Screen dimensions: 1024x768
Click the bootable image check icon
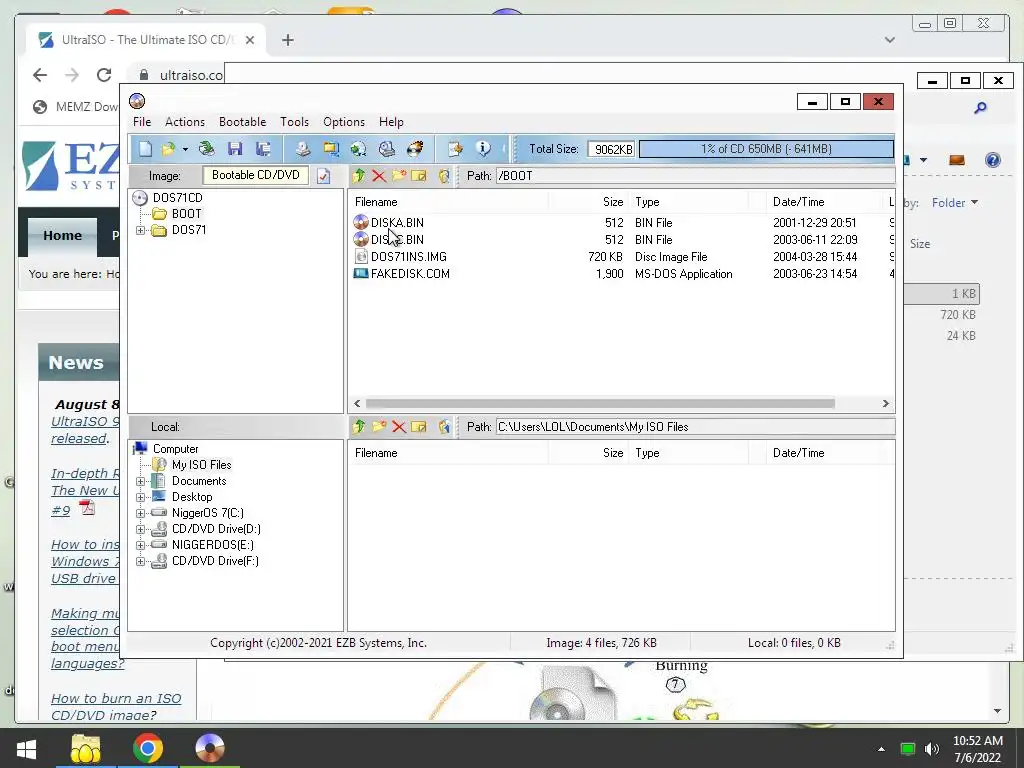tap(323, 176)
